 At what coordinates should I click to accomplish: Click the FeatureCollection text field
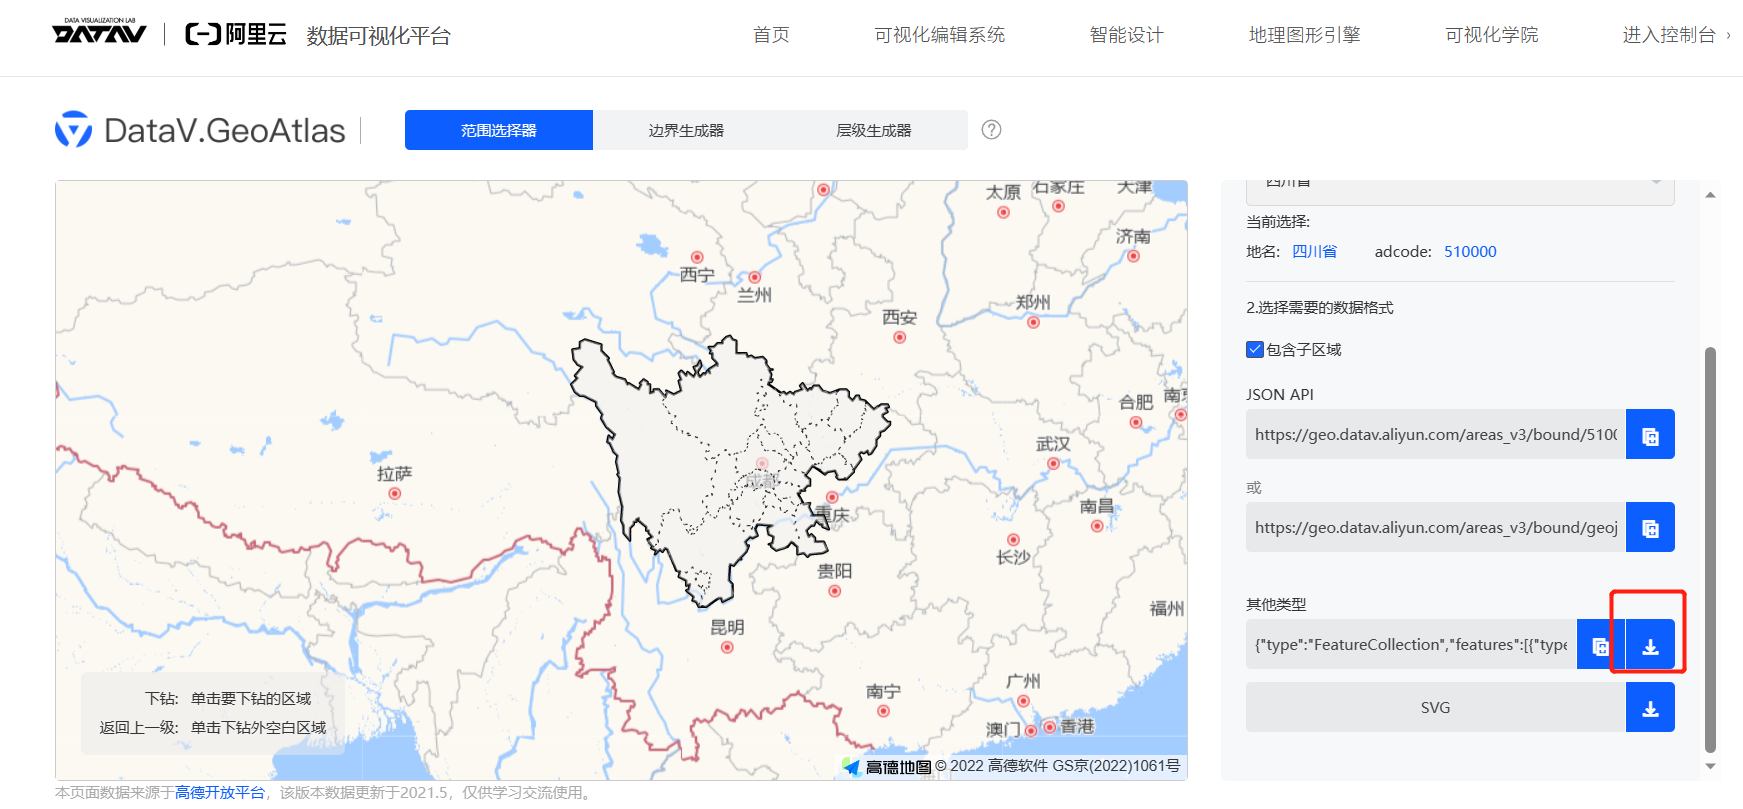coord(1411,645)
